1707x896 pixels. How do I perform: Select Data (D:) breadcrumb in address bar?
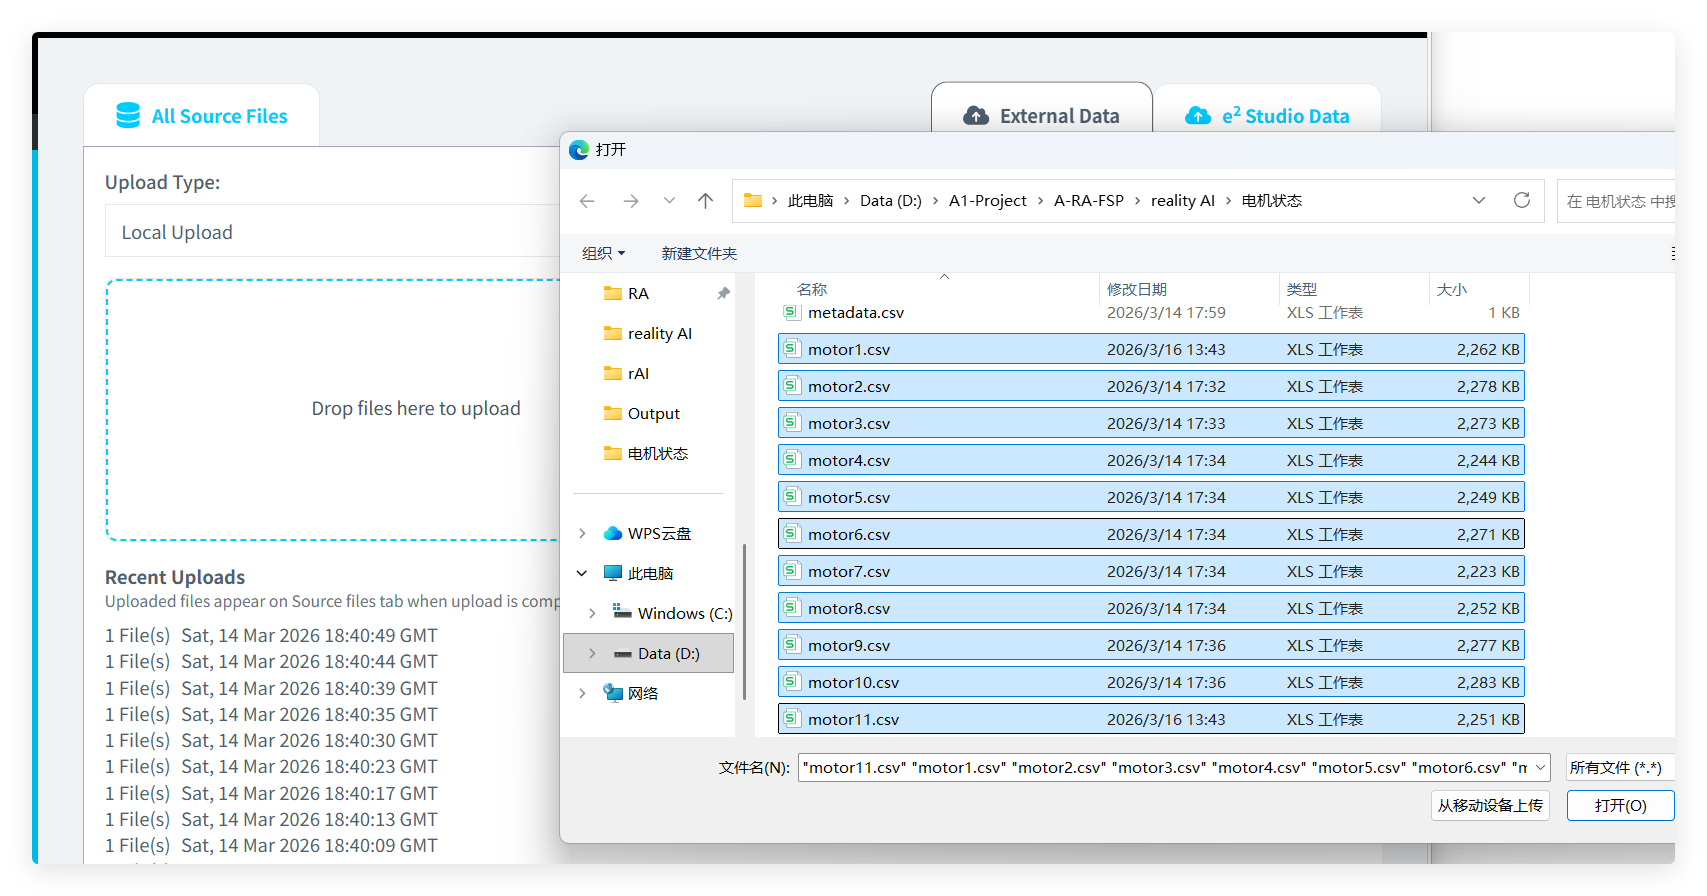coord(891,201)
